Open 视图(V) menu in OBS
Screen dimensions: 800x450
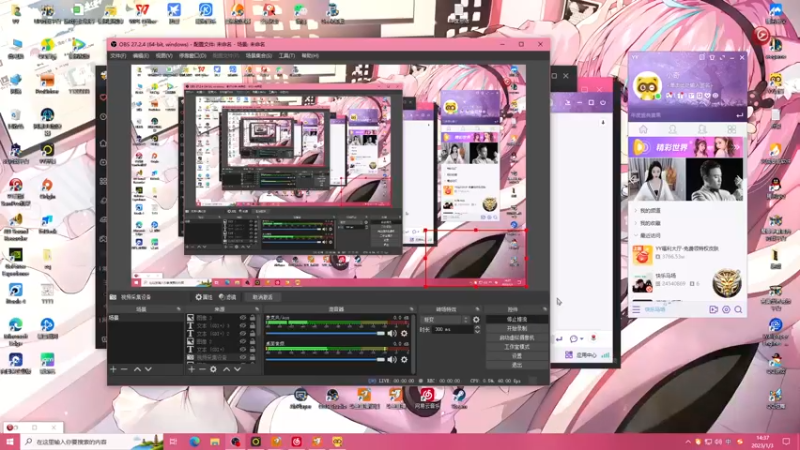coord(164,56)
